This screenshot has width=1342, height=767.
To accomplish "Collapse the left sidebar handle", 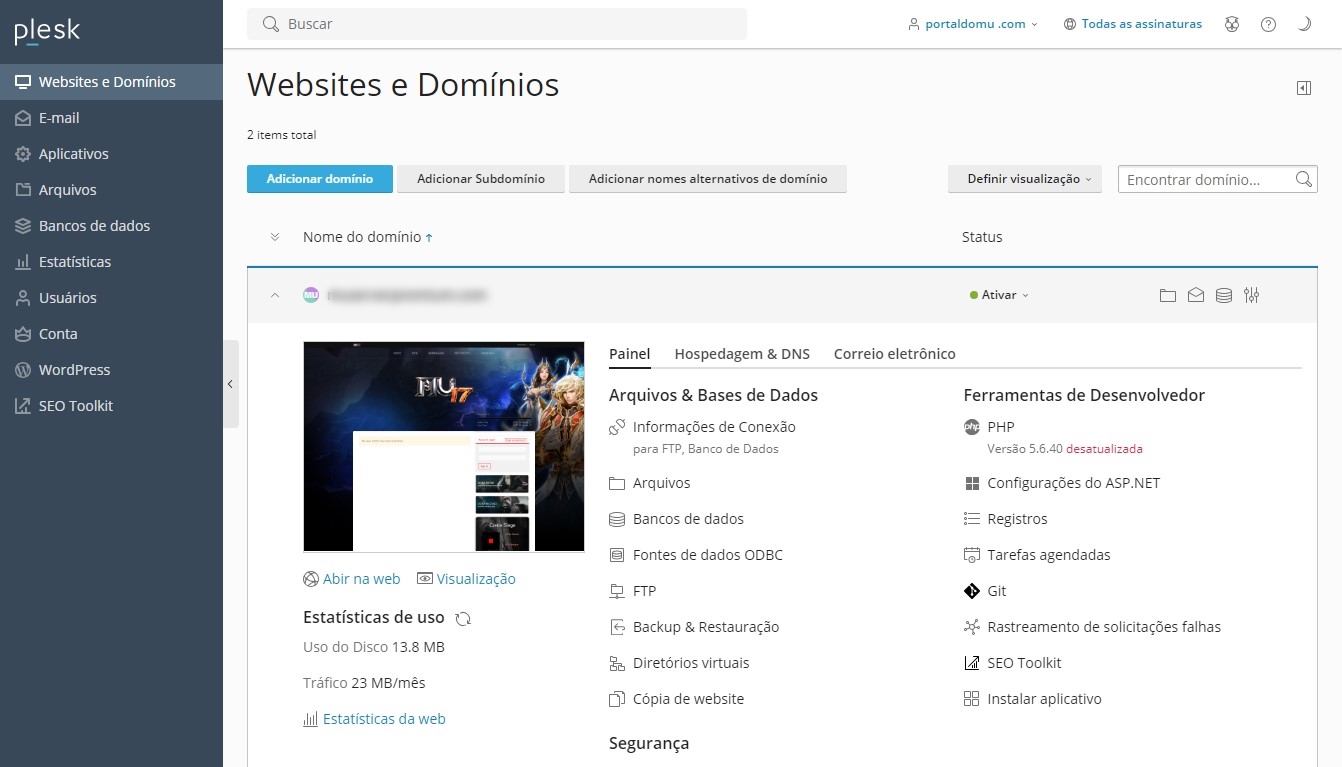I will [231, 384].
